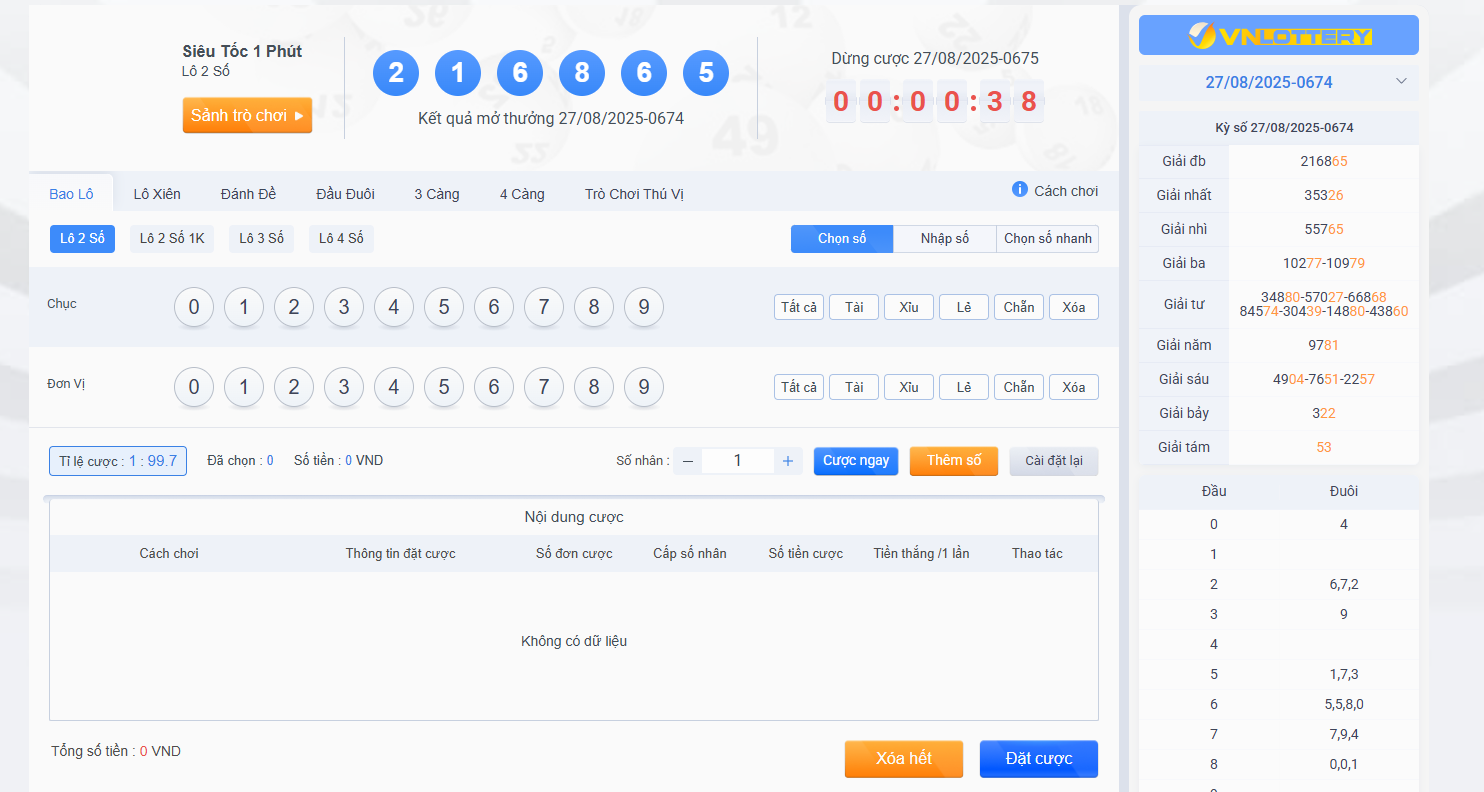This screenshot has height=792, width=1484.
Task: Toggle the Chẵn filter for the Đơn Vị row
Action: coord(1018,387)
